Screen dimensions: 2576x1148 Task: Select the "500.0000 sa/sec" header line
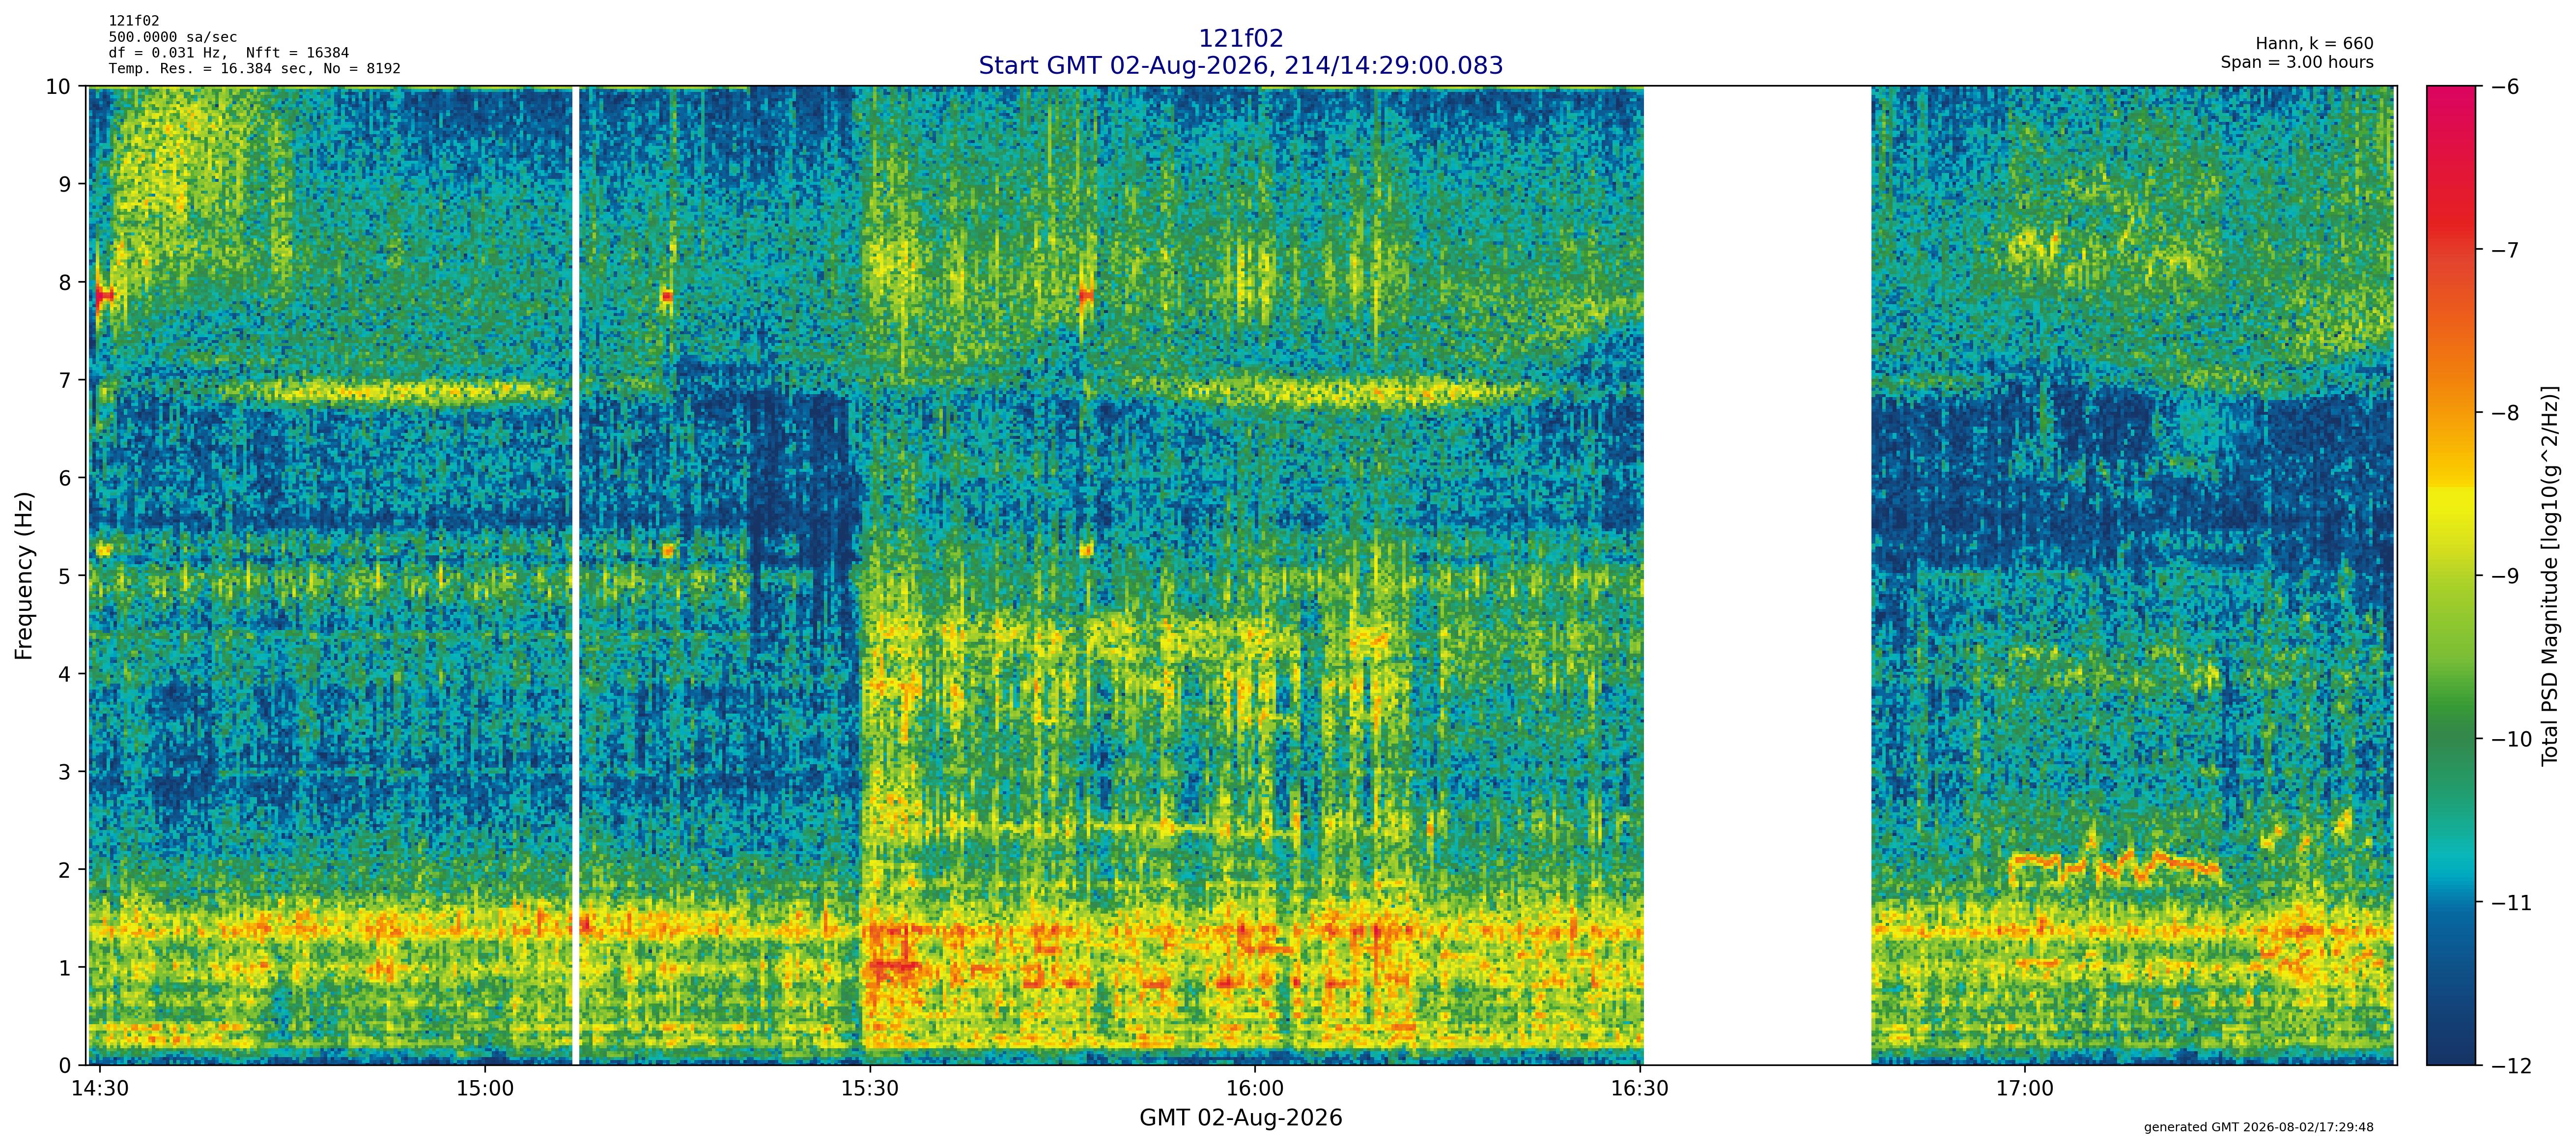click(173, 37)
